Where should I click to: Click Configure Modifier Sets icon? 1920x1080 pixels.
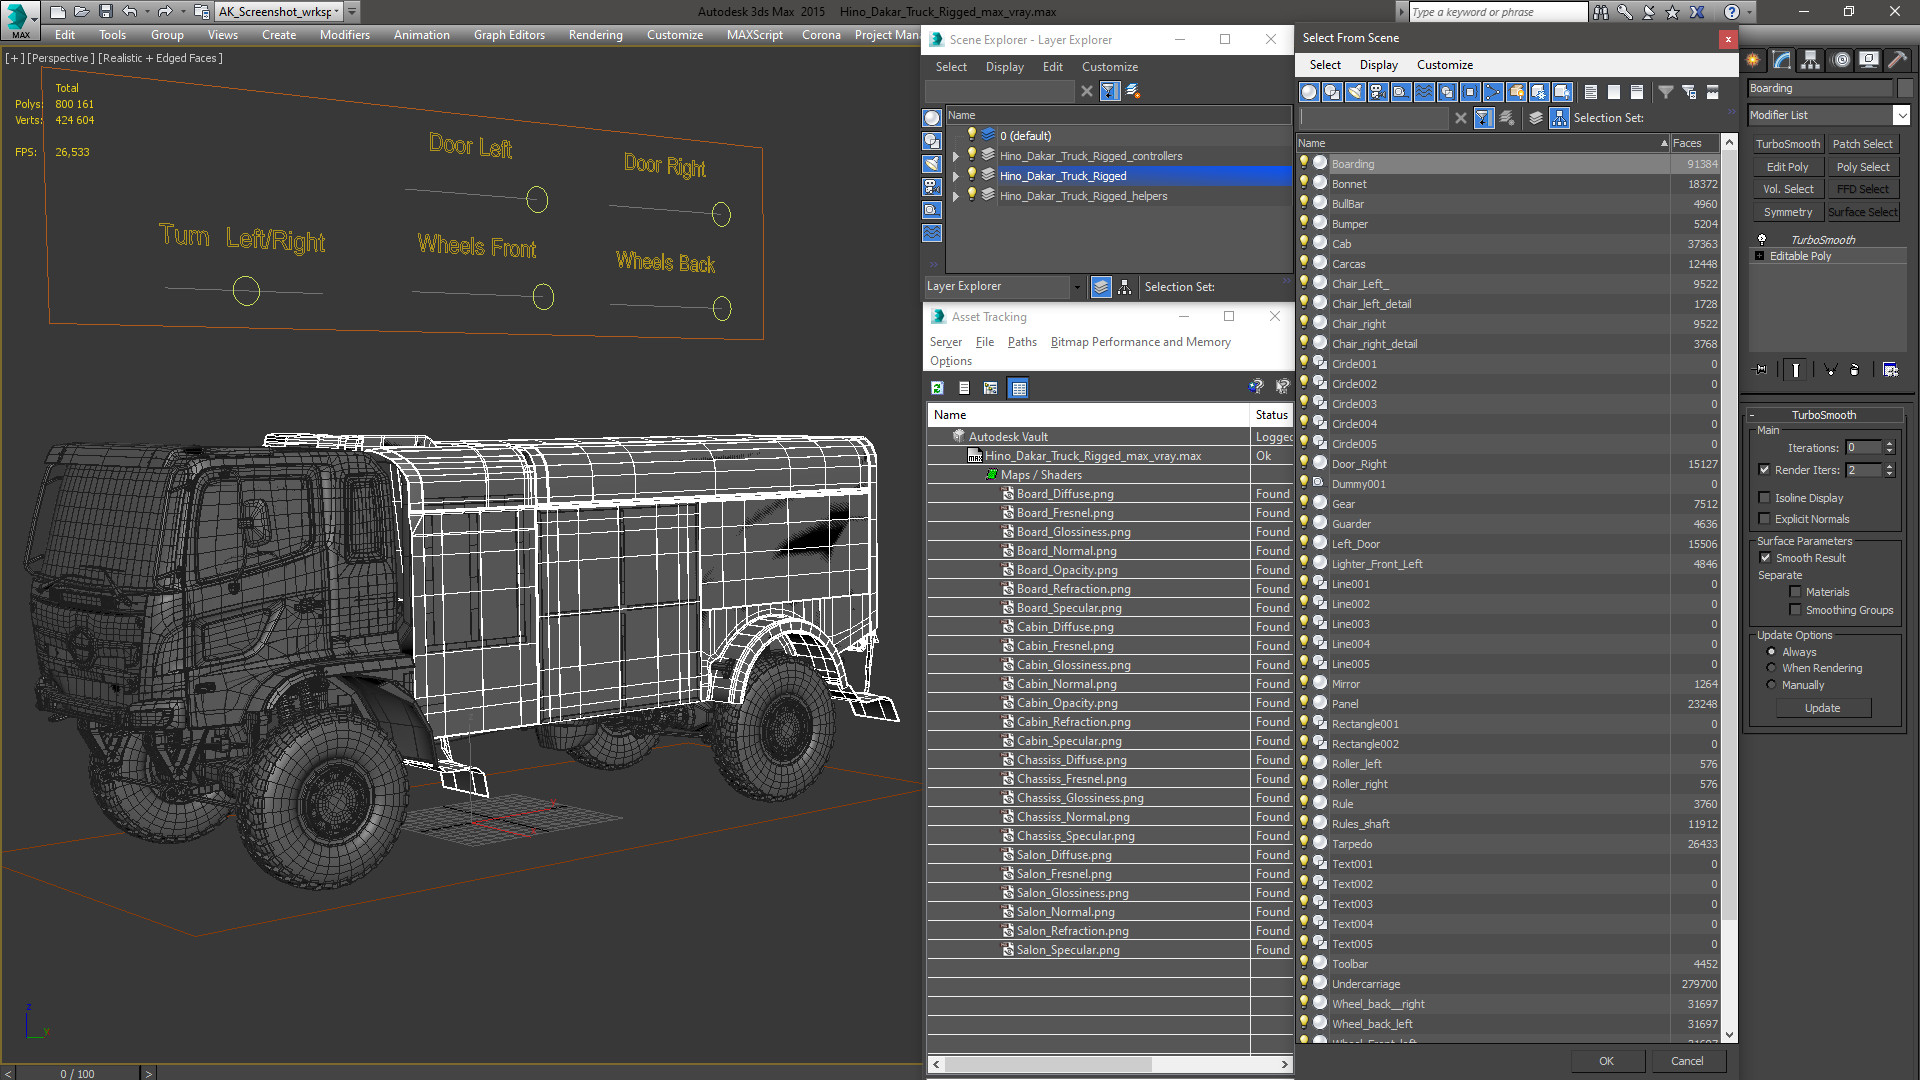click(x=1890, y=370)
